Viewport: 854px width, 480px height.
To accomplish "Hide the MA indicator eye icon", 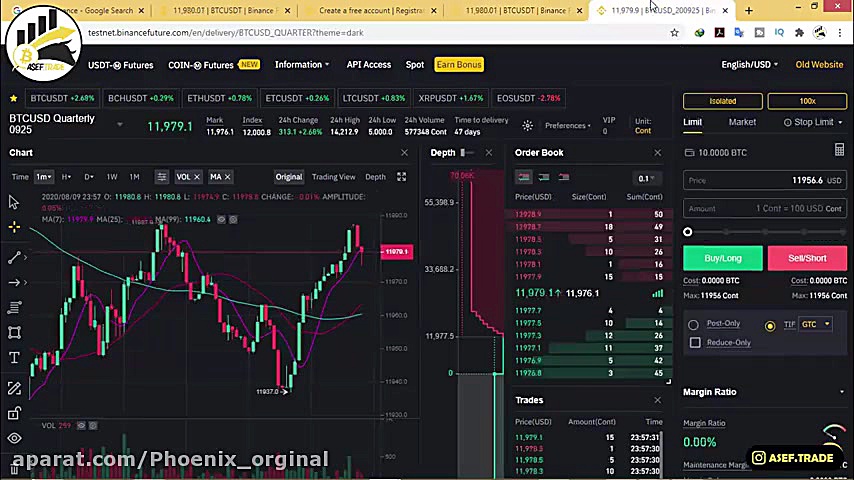I will (x=221, y=220).
